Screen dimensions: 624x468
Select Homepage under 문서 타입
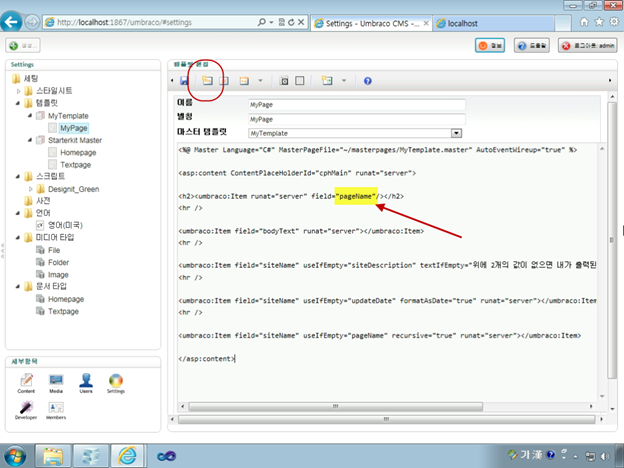tap(66, 299)
